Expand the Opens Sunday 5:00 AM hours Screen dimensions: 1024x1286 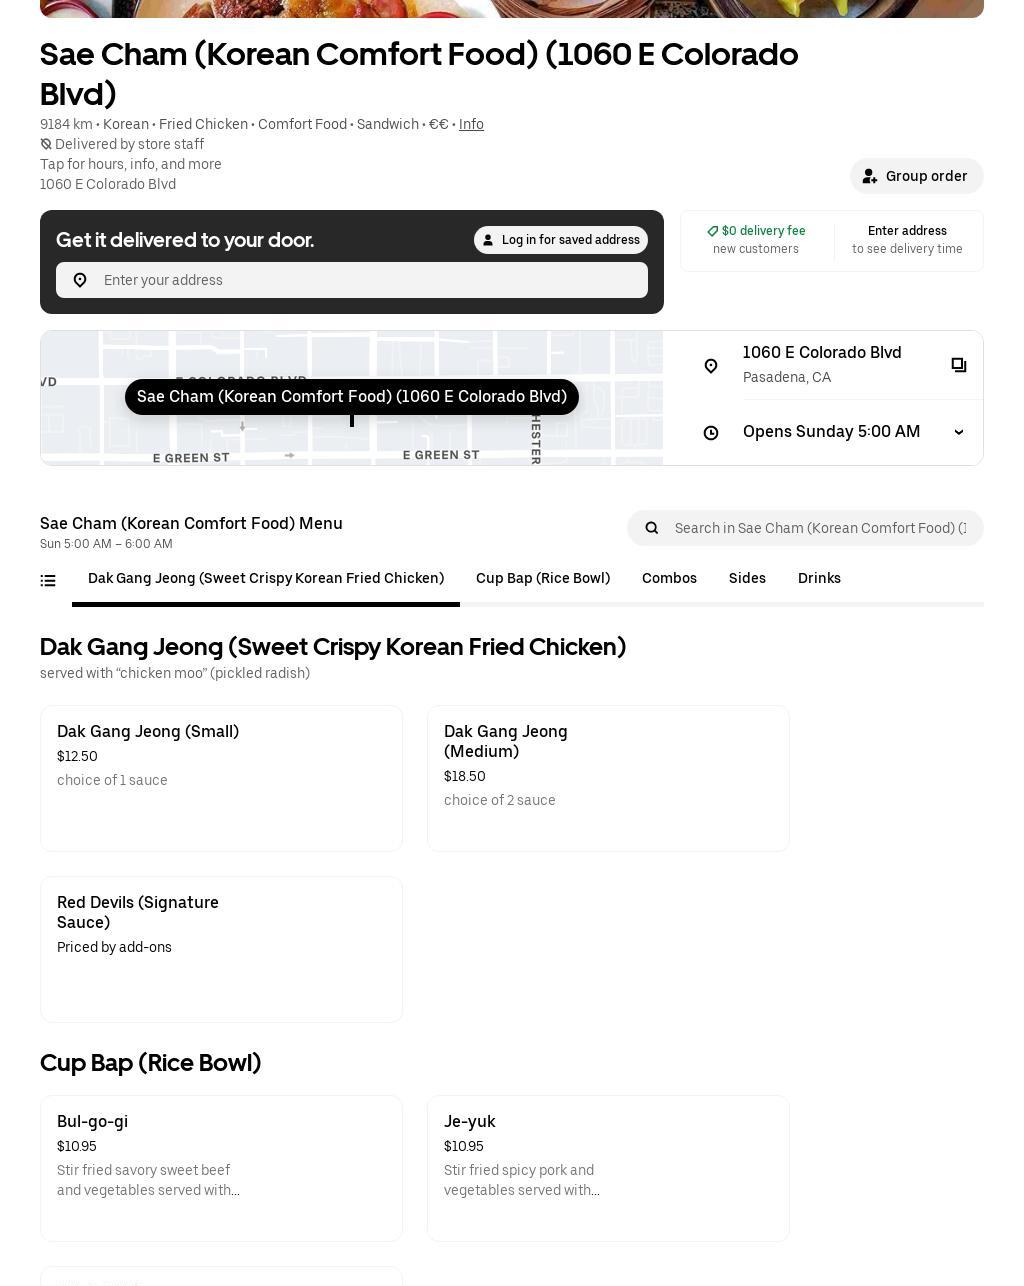pyautogui.click(x=959, y=432)
